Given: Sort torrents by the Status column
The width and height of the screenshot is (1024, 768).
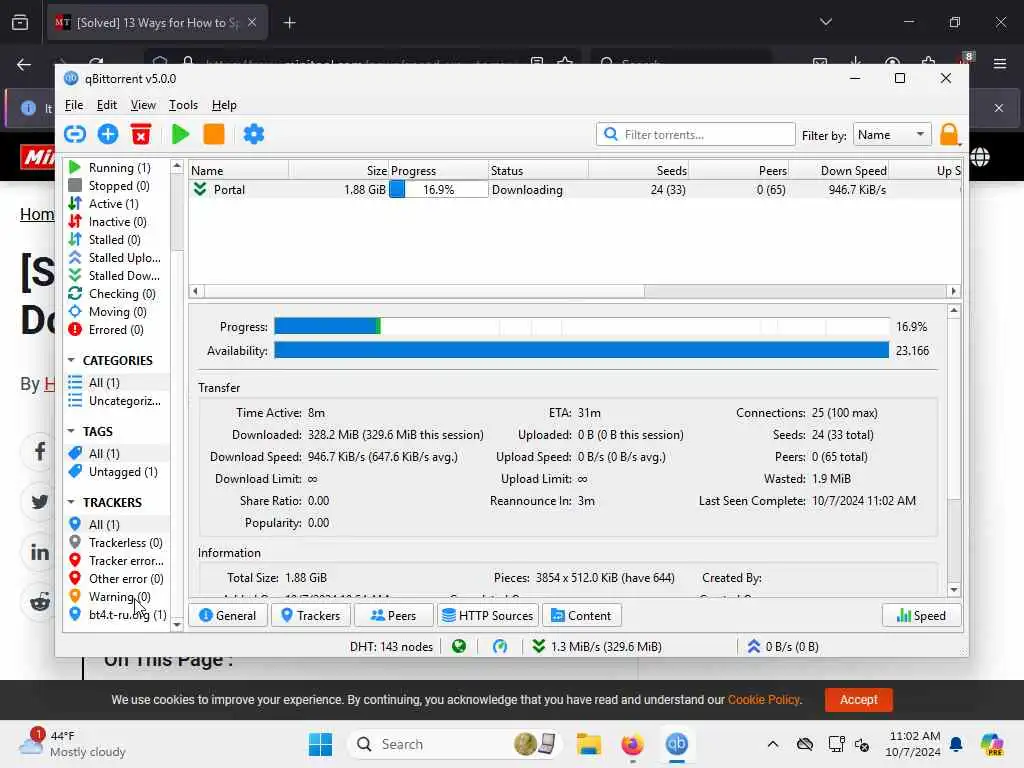Looking at the screenshot, I should [x=538, y=170].
